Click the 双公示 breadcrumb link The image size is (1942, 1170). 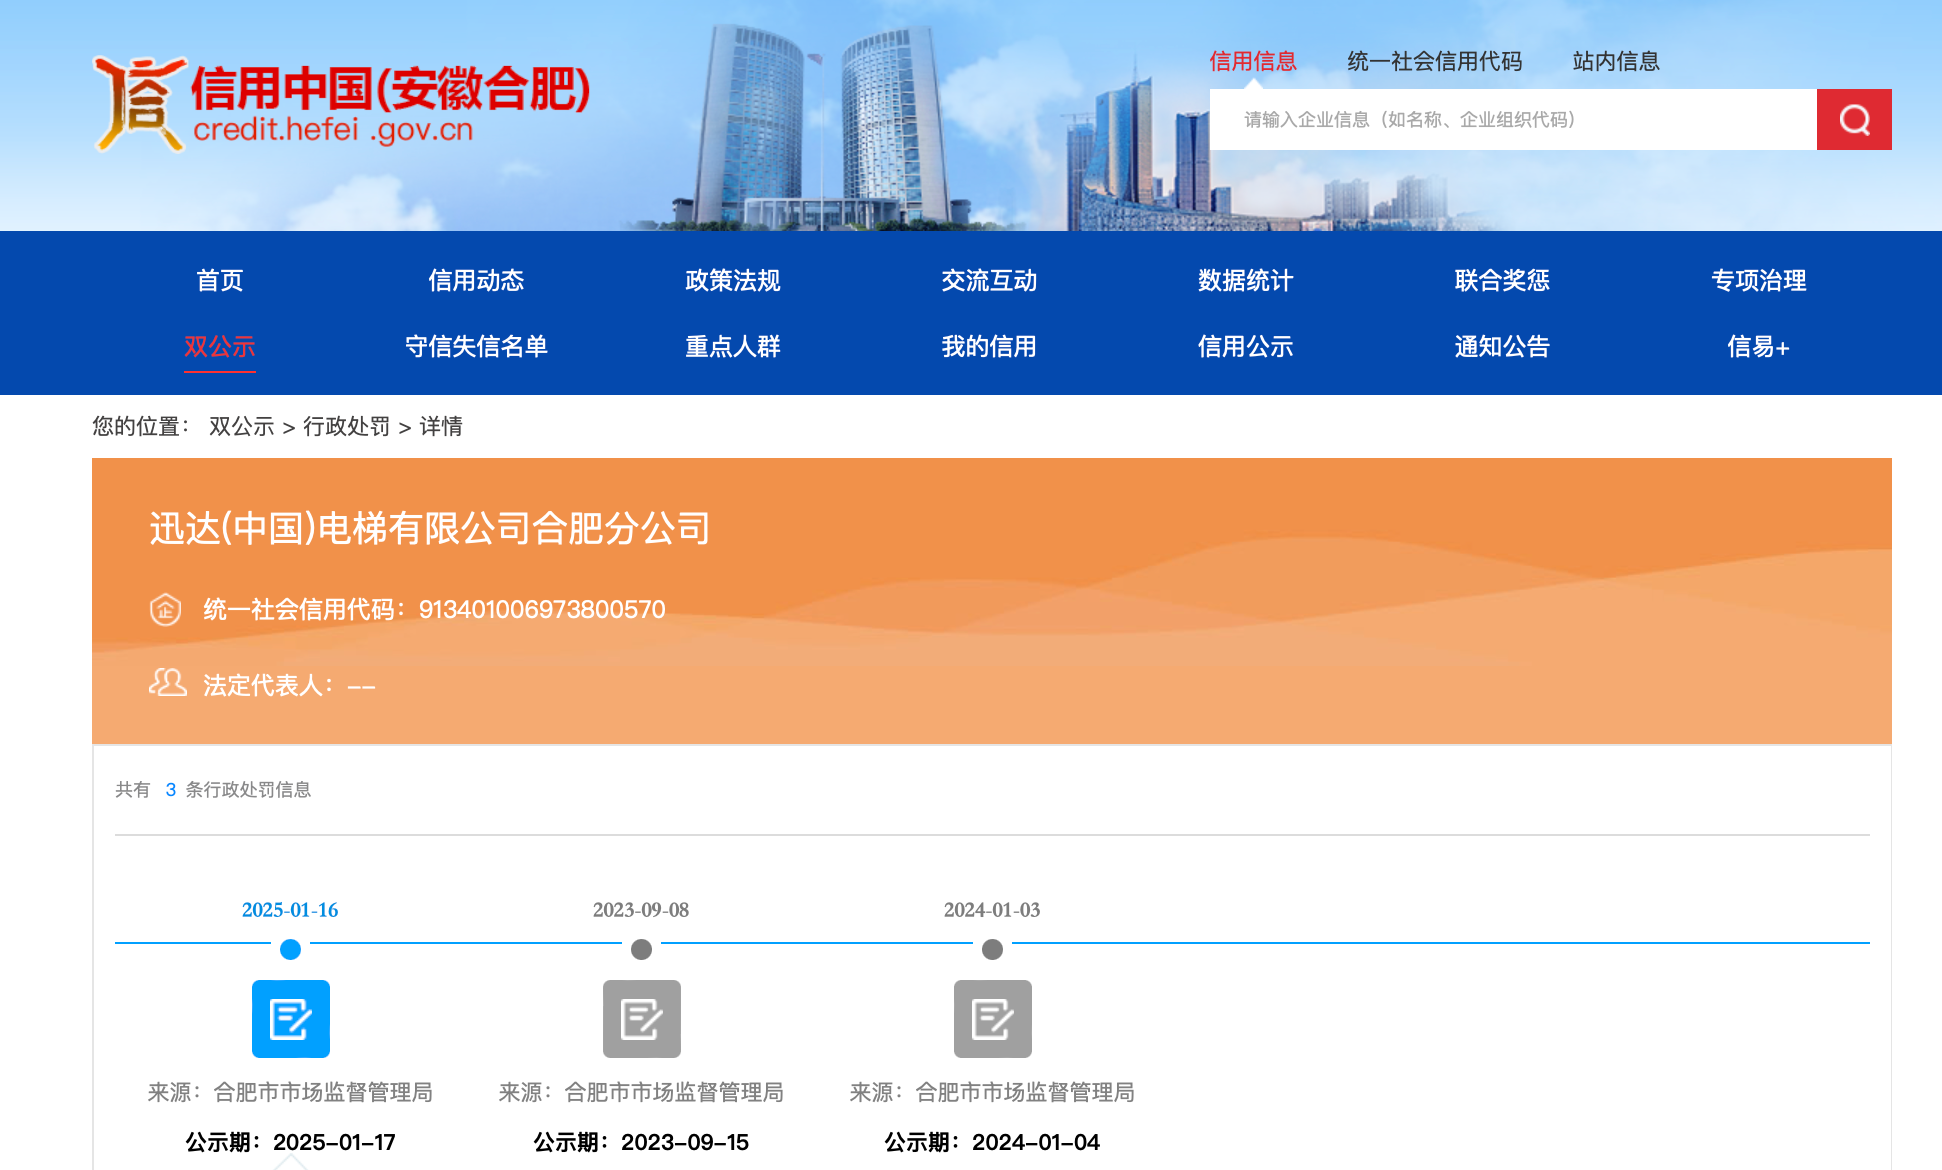pos(241,426)
